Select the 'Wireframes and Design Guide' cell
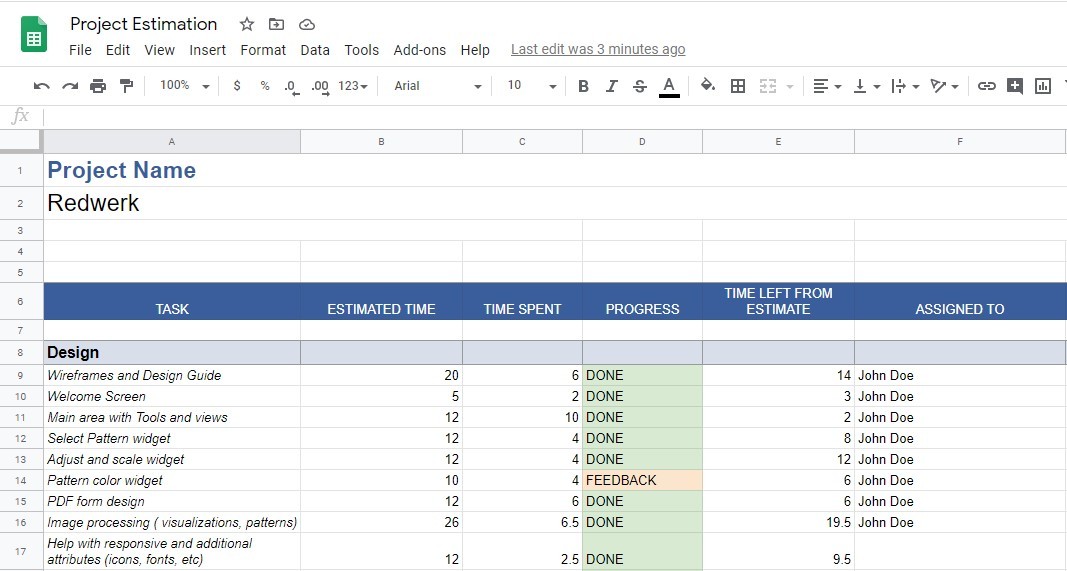The height and width of the screenshot is (571, 1067). pos(171,375)
